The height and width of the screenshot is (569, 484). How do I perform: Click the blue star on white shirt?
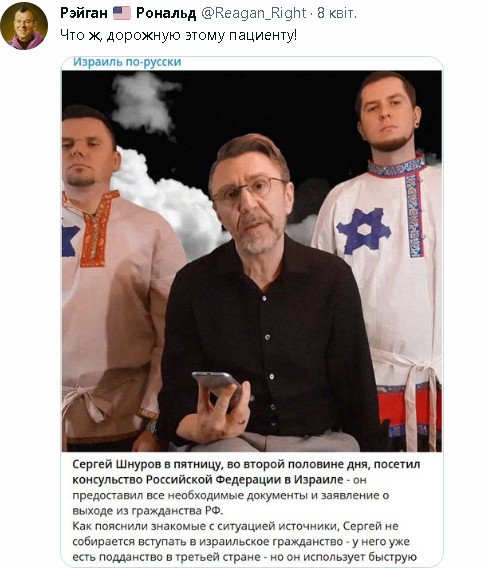click(x=364, y=231)
